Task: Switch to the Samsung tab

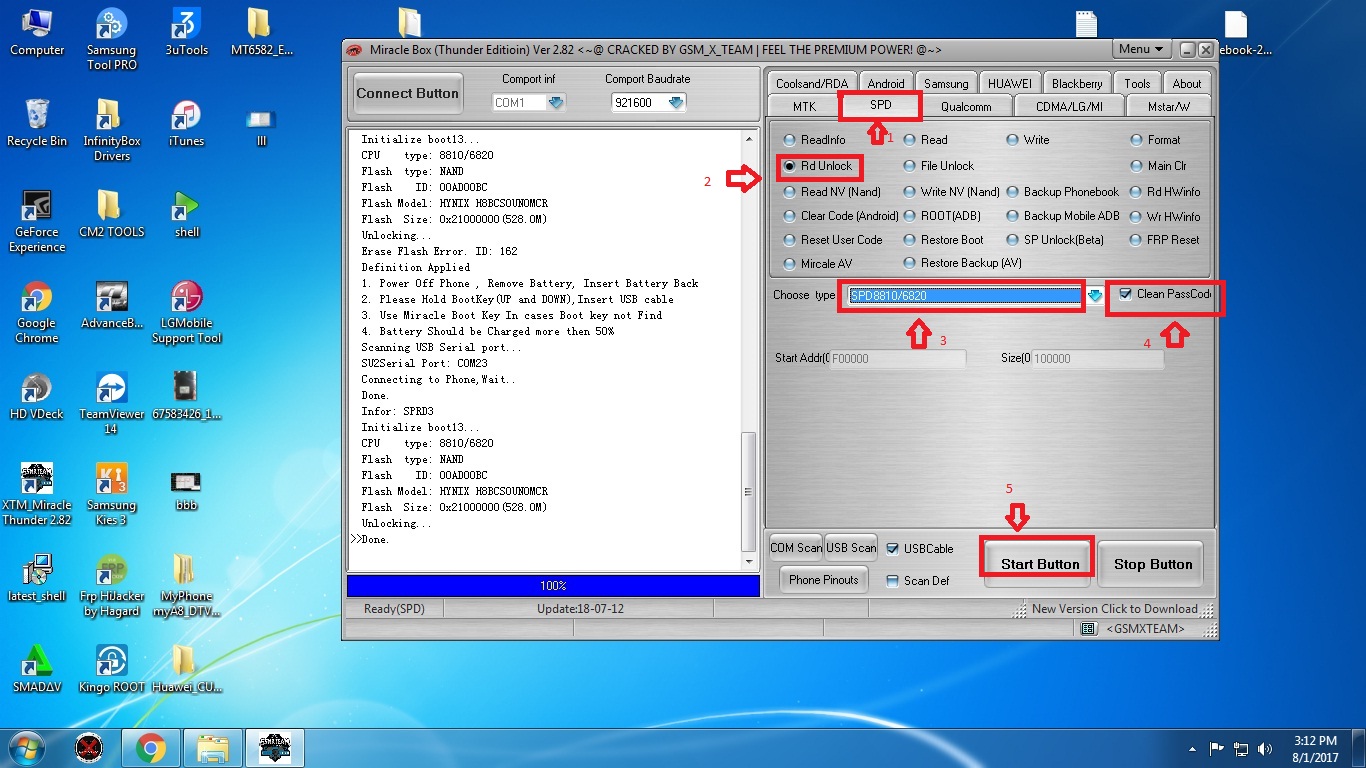Action: (x=946, y=84)
